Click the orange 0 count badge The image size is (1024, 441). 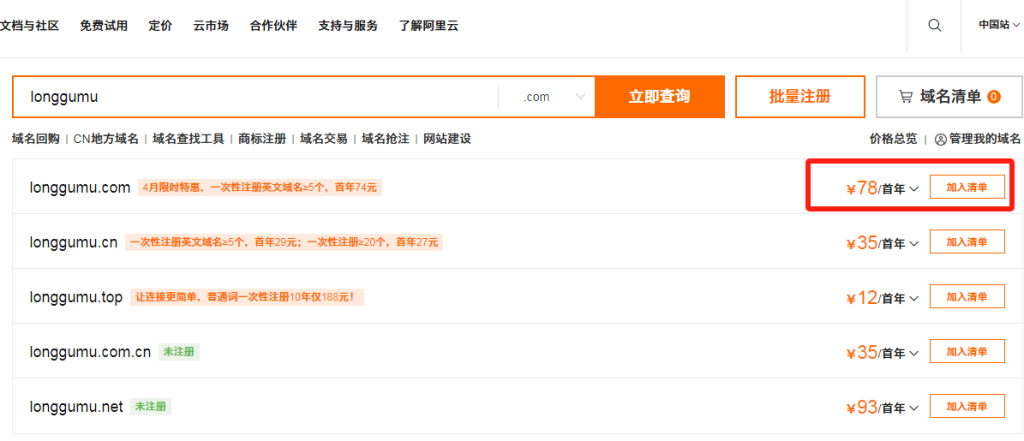click(x=994, y=97)
